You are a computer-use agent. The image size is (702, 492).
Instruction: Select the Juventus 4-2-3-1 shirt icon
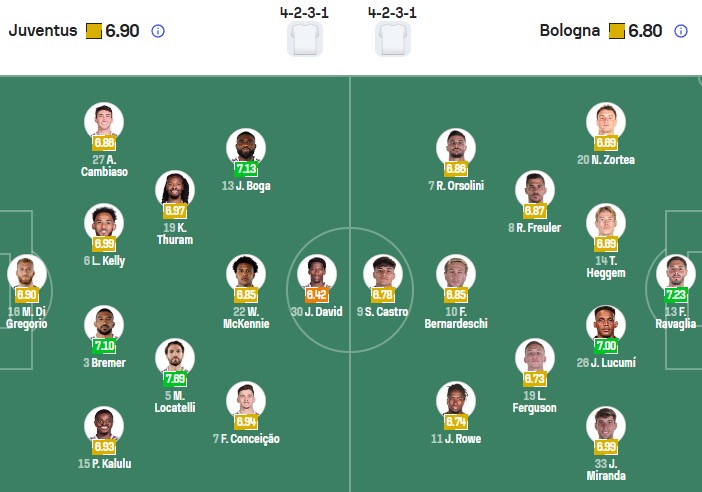[304, 39]
